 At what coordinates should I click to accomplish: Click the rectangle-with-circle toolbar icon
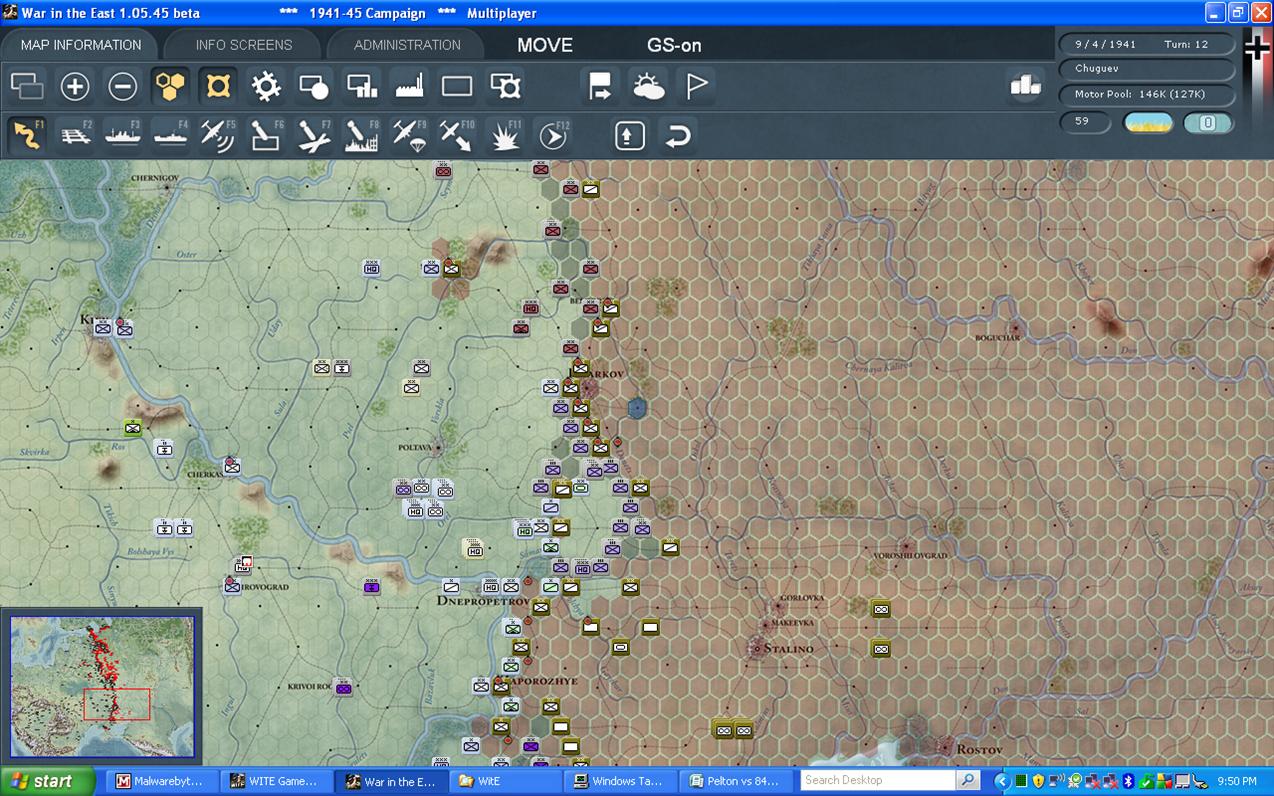[314, 86]
